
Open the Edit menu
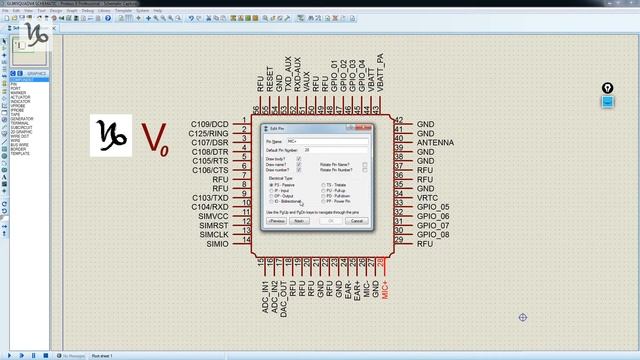[16, 11]
